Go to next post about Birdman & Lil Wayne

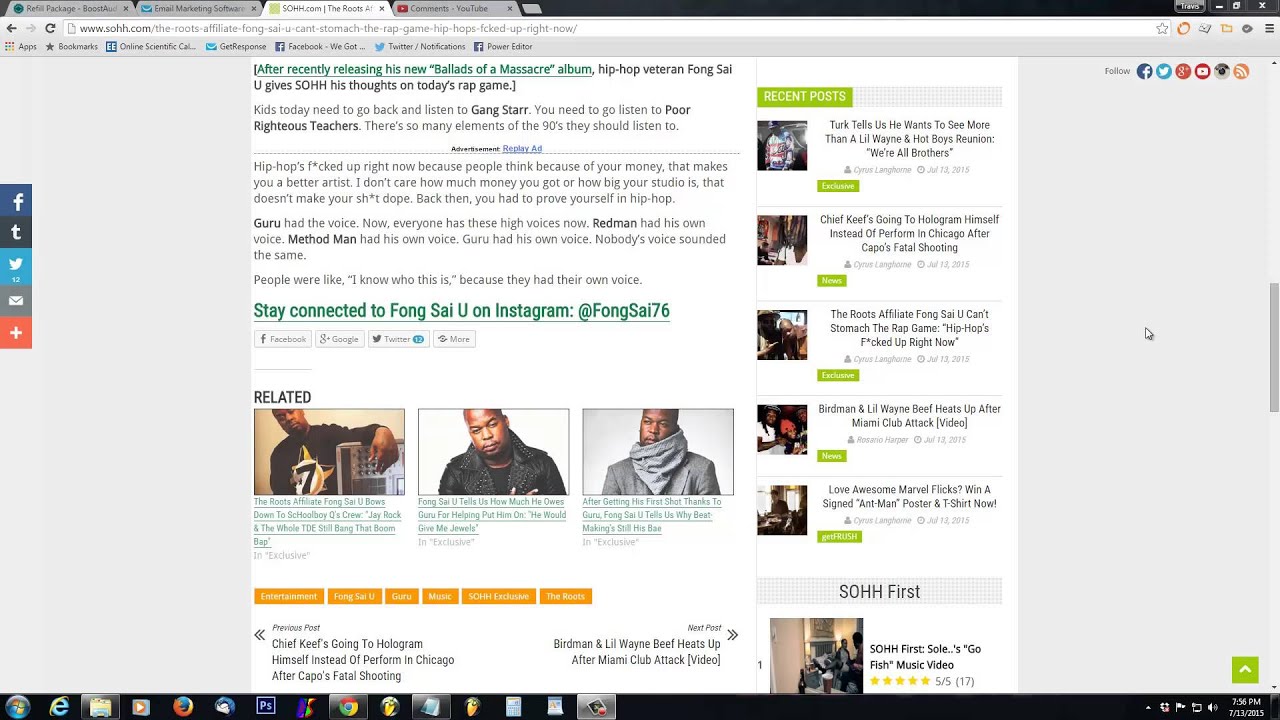(637, 652)
